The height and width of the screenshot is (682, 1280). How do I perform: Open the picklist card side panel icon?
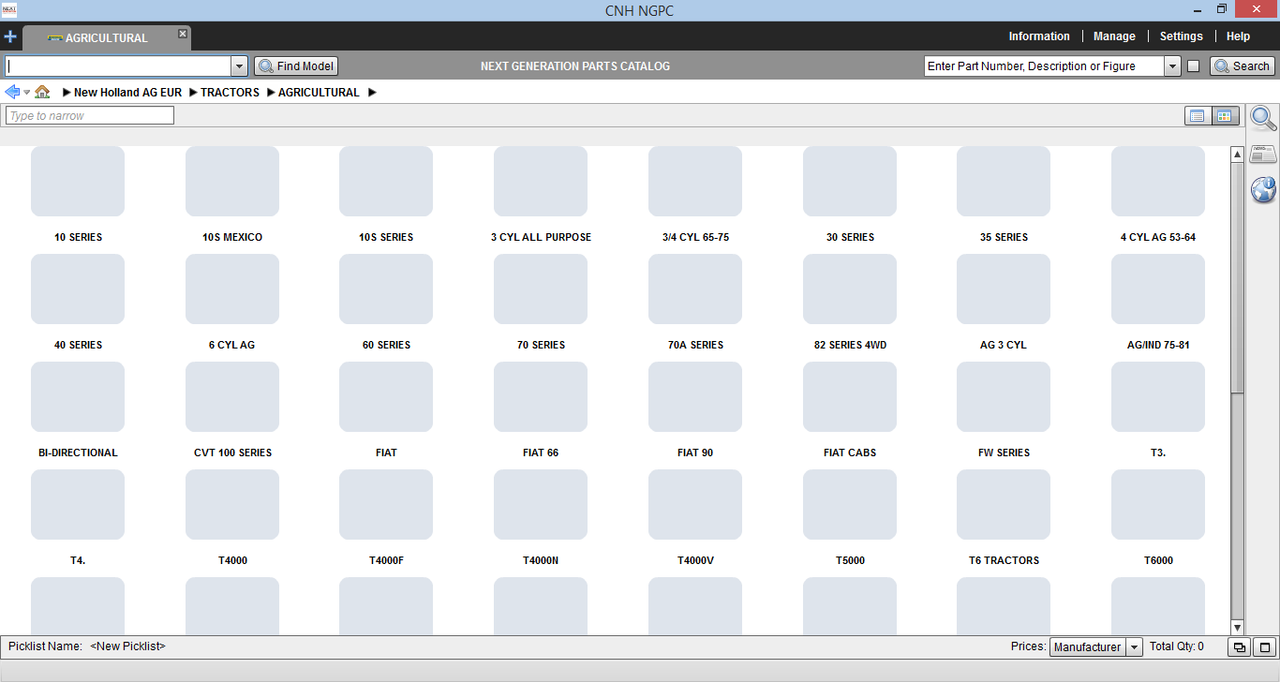click(1264, 154)
